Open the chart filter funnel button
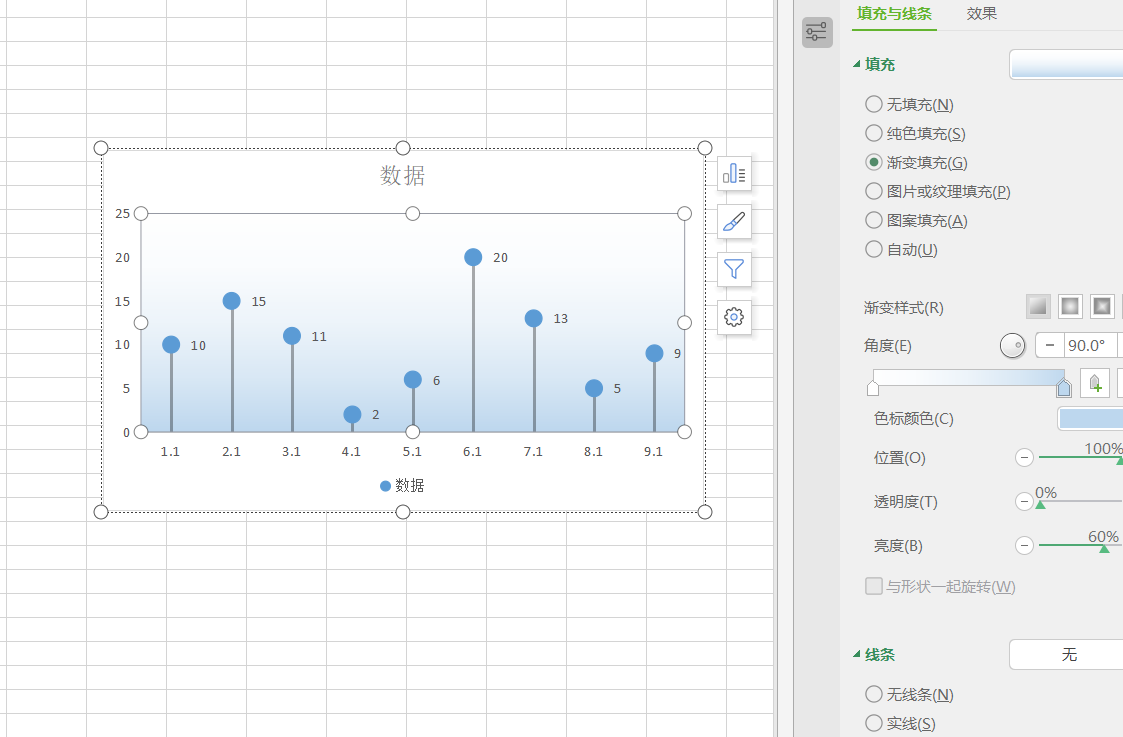The height and width of the screenshot is (737, 1123). click(734, 269)
